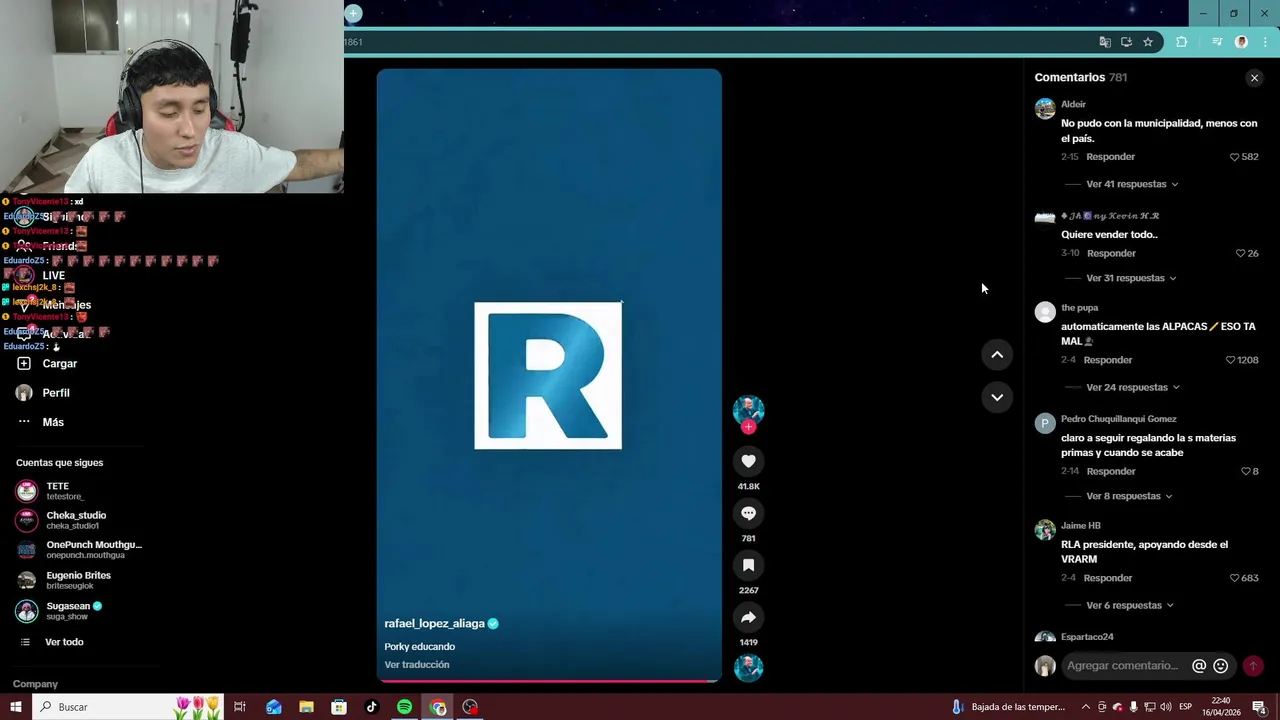Like the 'Quiere vender todo..' comment
Viewport: 1280px width, 720px height.
coord(1240,254)
